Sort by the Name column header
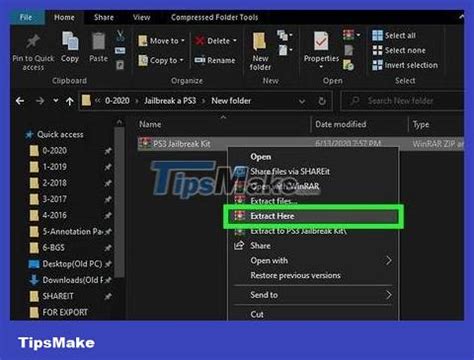 pyautogui.click(x=150, y=124)
